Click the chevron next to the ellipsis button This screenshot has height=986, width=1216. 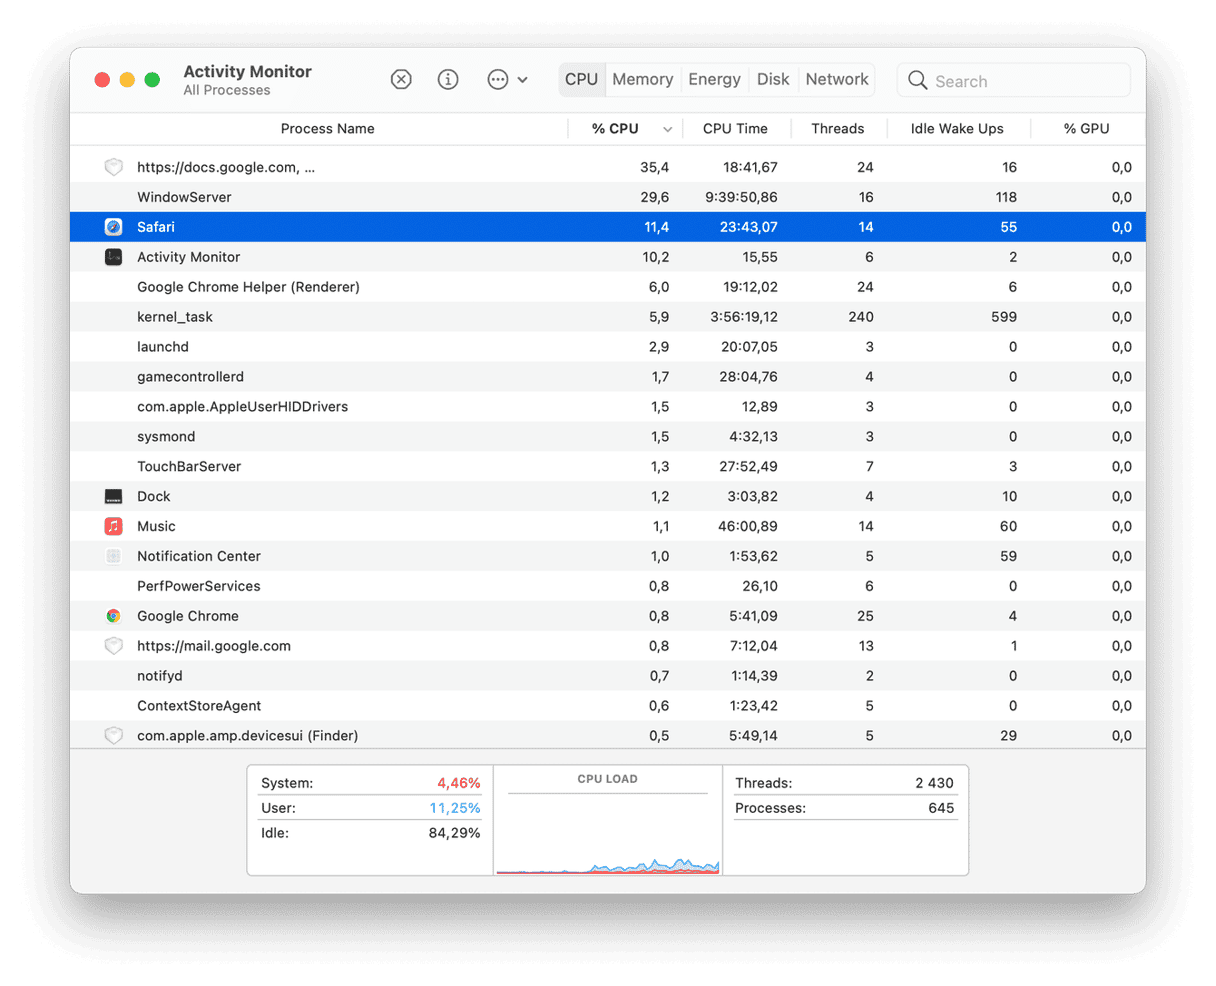(x=522, y=79)
